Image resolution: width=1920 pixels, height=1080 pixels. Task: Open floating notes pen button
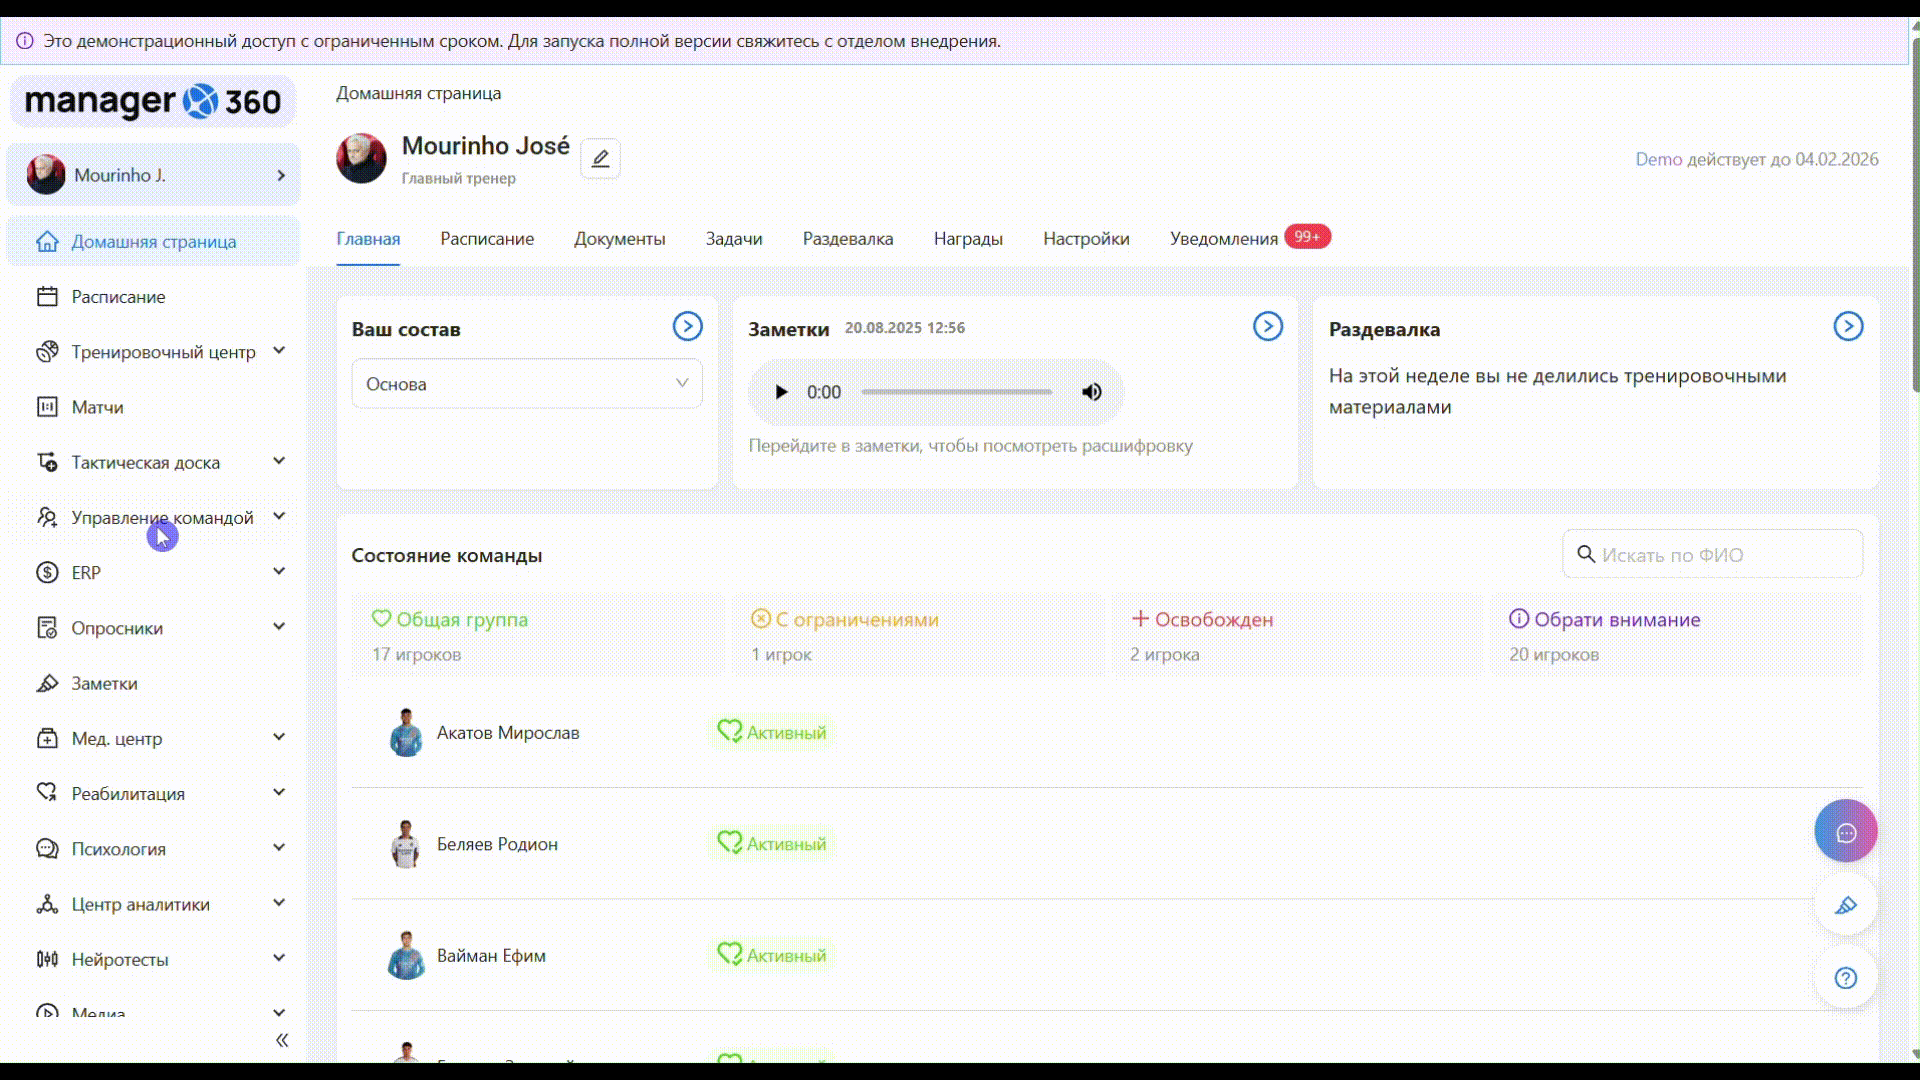pos(1845,905)
